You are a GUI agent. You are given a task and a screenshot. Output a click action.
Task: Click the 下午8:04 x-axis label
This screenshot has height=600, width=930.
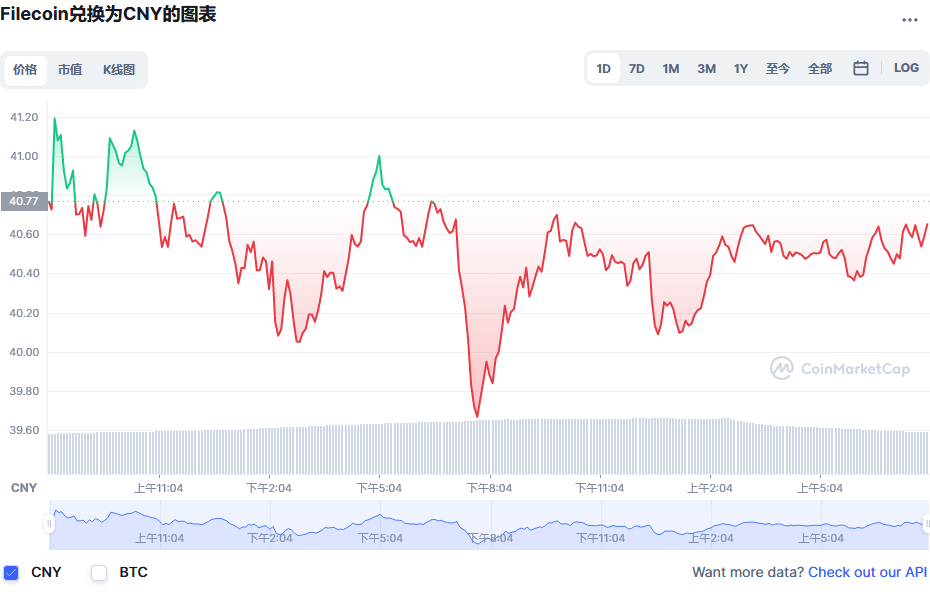coord(489,488)
